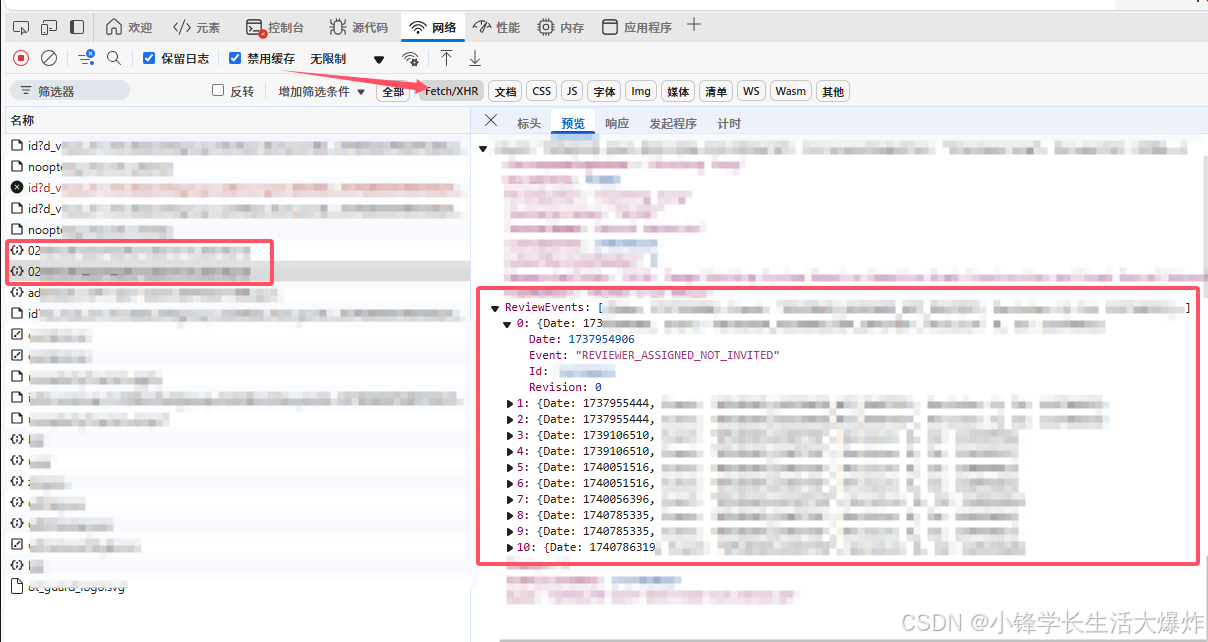1208x642 pixels.
Task: Open the 无限制 throttling dropdown
Action: 347,58
